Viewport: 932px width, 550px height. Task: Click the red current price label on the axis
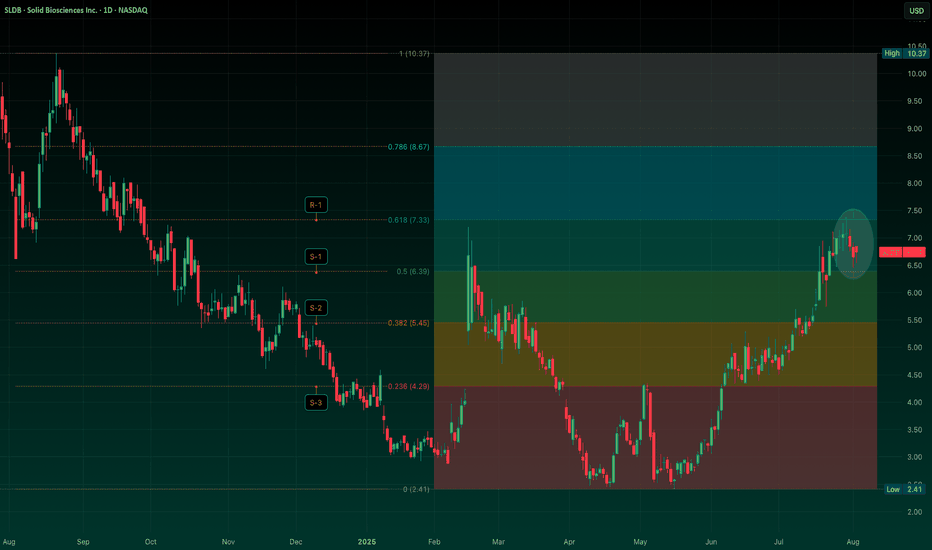pyautogui.click(x=902, y=253)
